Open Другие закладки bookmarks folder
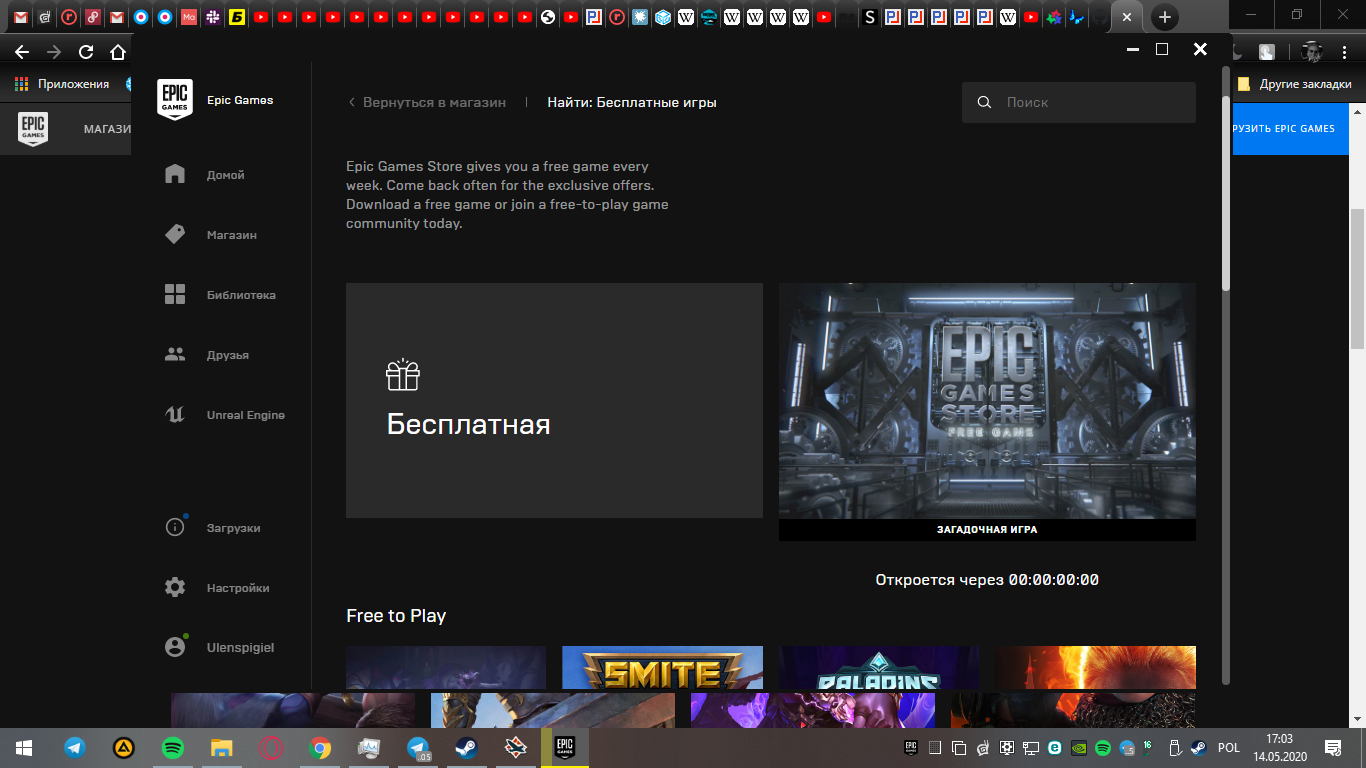The width and height of the screenshot is (1366, 768). 1295,84
